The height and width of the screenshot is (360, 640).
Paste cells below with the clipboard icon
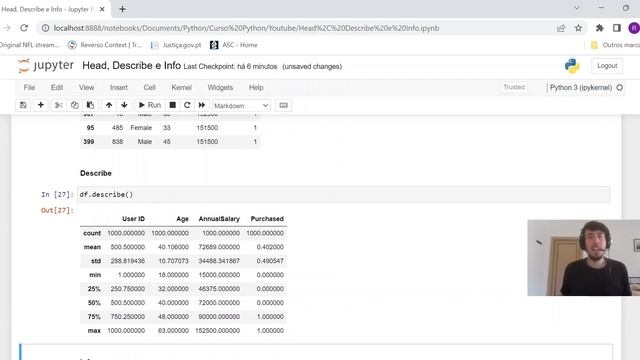[x=90, y=105]
